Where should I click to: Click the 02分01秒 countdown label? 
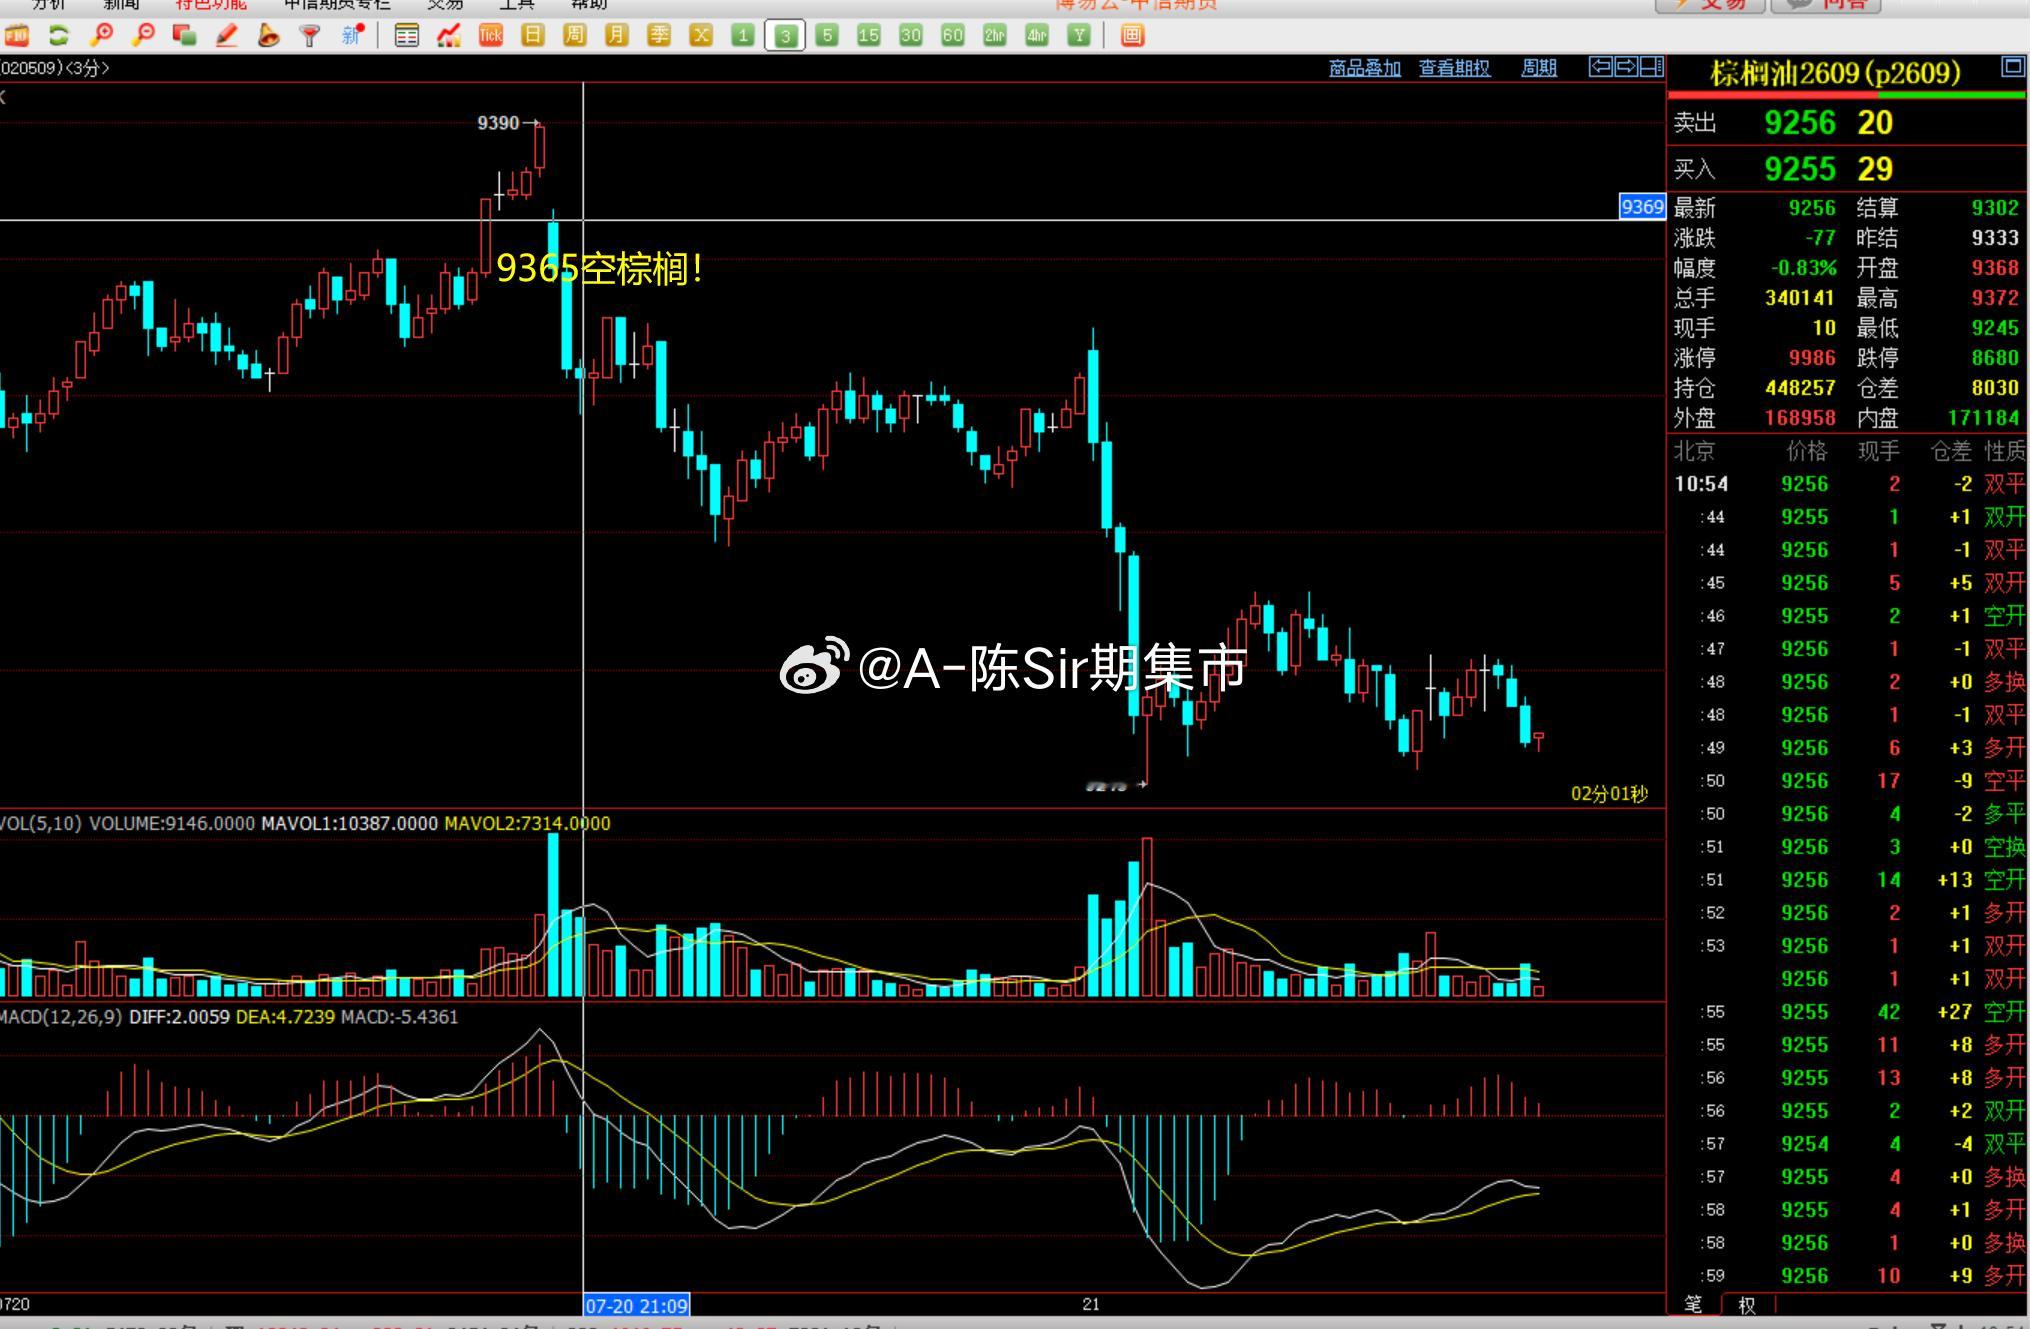[1609, 794]
